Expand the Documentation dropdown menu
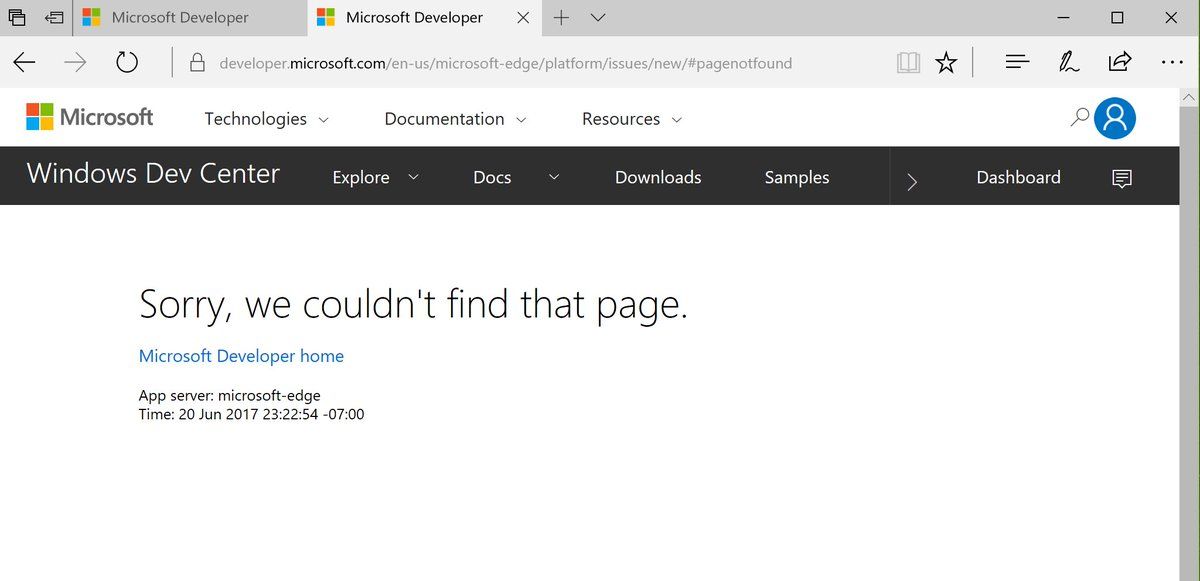 pyautogui.click(x=455, y=119)
